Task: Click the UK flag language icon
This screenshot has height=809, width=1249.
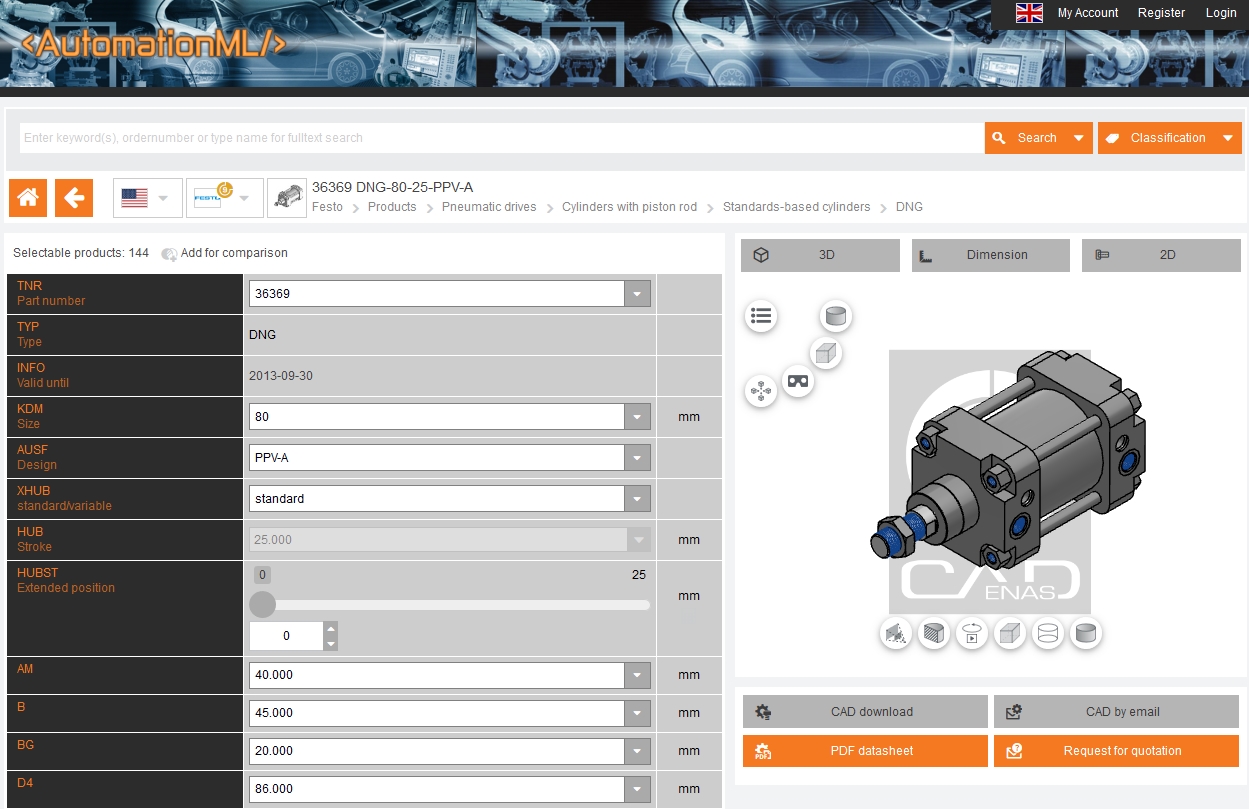Action: pyautogui.click(x=1029, y=13)
